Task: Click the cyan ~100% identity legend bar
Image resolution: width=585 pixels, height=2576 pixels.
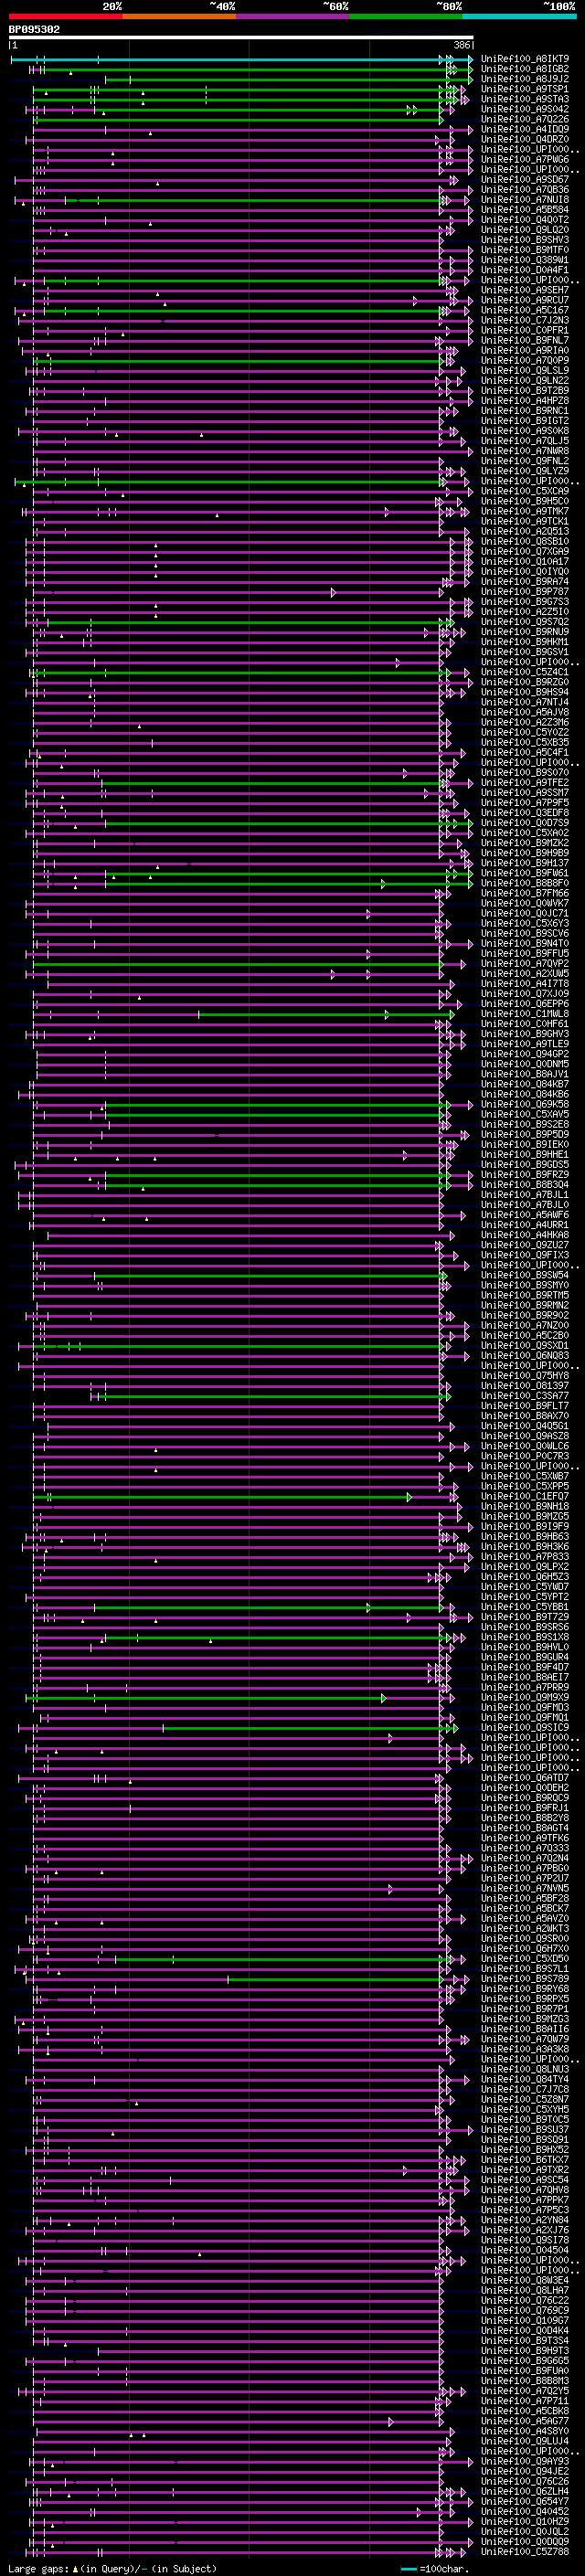Action: (519, 16)
